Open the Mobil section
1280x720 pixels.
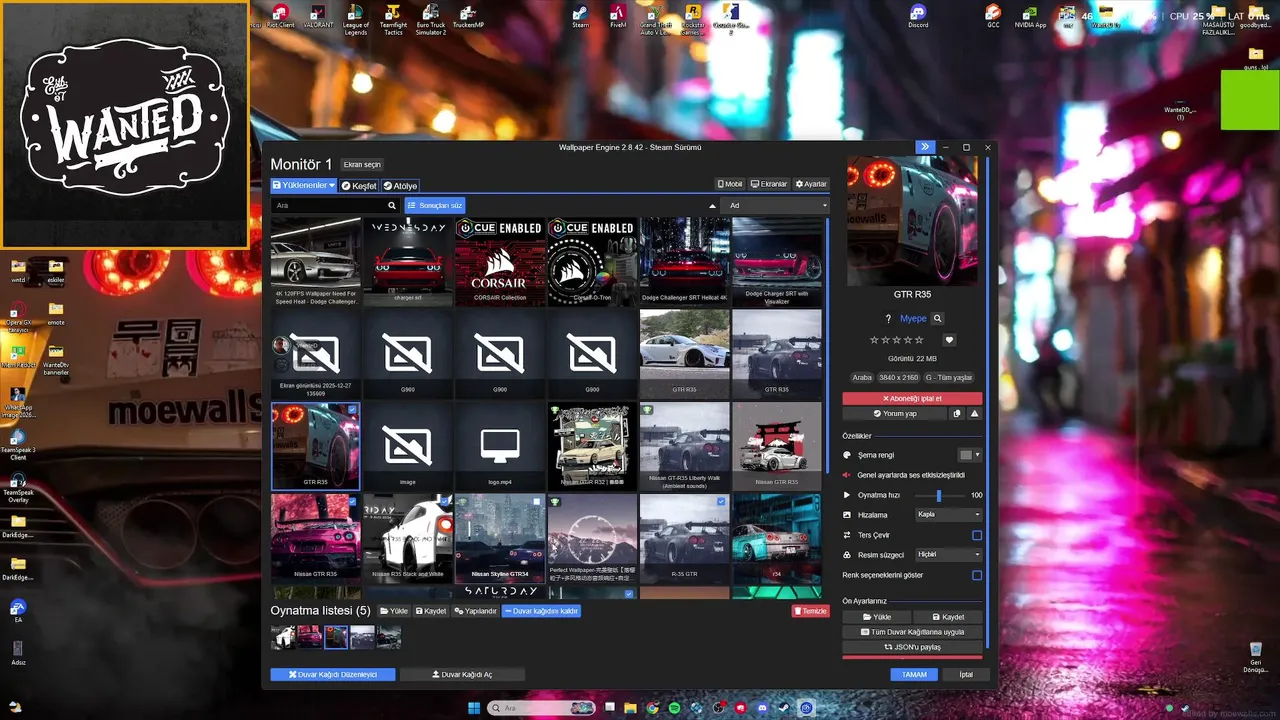coord(731,184)
